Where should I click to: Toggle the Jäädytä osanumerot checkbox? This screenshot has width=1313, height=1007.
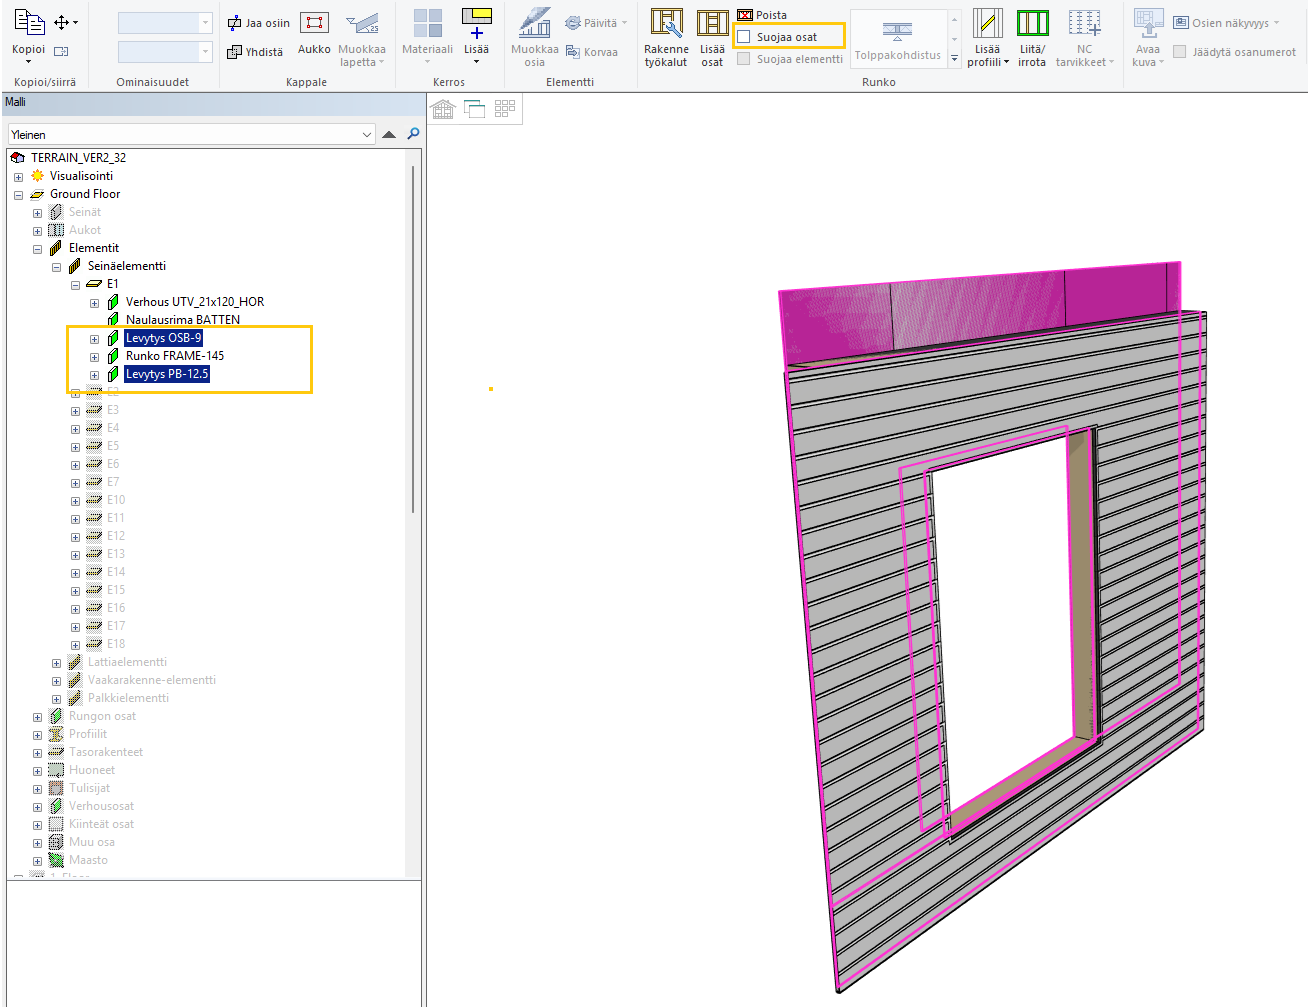click(1180, 52)
